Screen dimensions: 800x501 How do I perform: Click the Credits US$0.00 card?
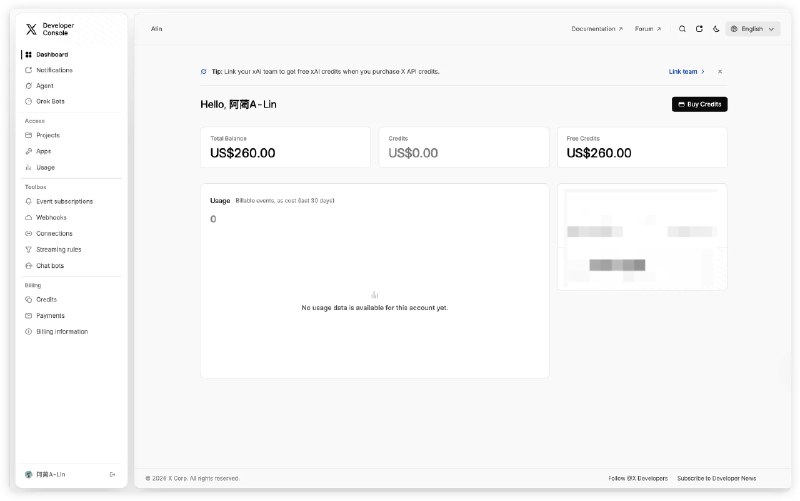click(x=464, y=147)
